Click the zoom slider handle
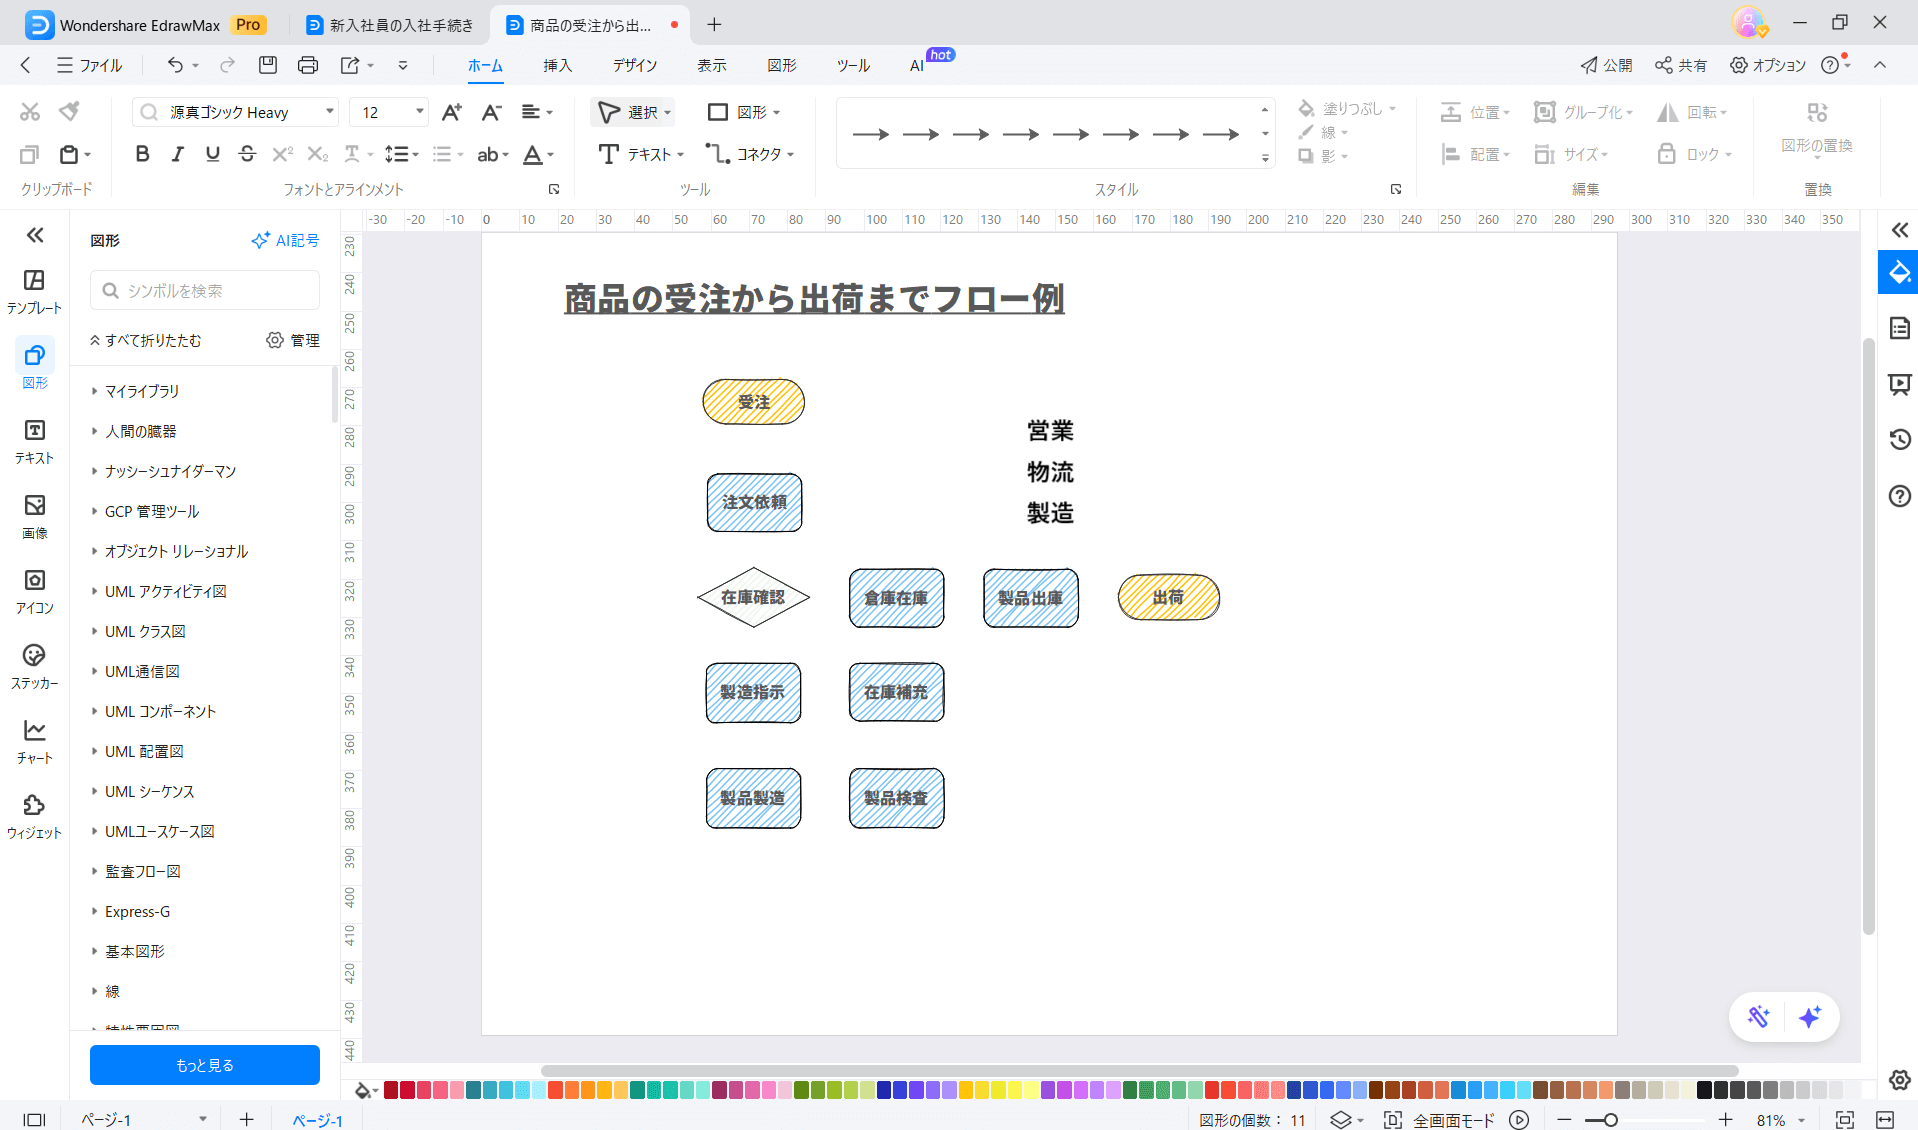 coord(1610,1120)
